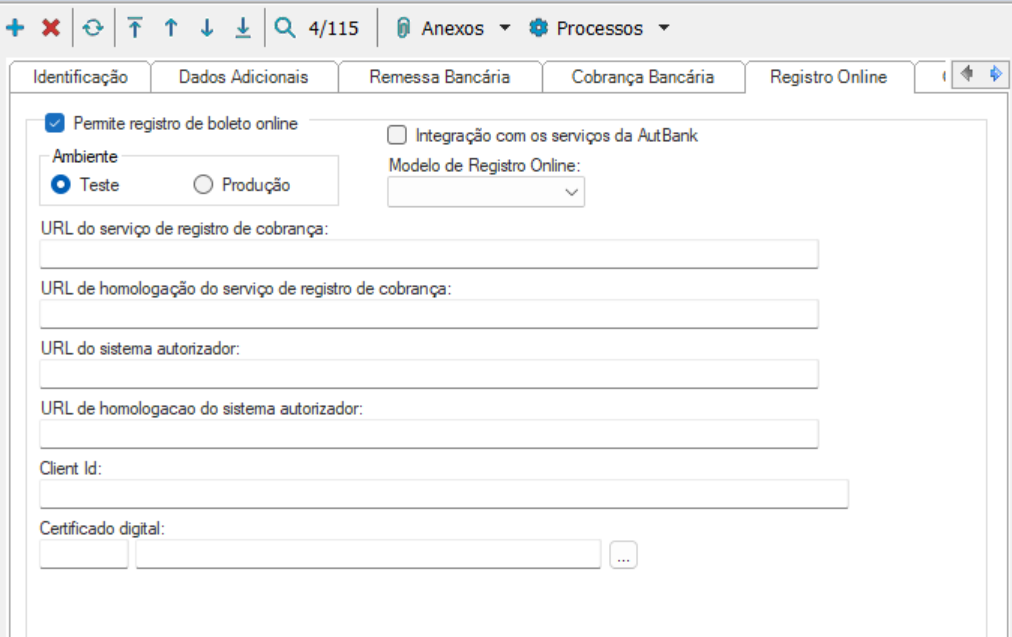Viewport: 1012px width, 637px height.
Task: Select the Teste environment radio button
Action: (61, 185)
